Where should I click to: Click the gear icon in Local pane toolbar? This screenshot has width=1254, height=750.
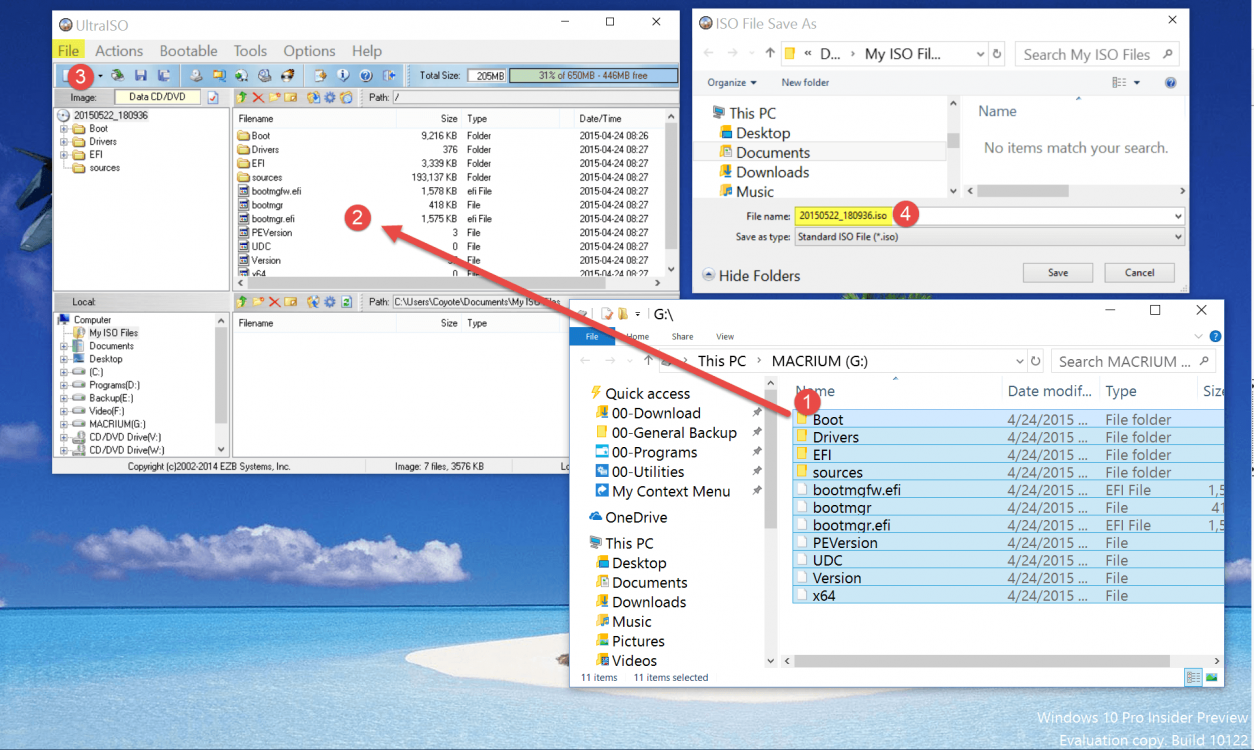click(x=329, y=301)
